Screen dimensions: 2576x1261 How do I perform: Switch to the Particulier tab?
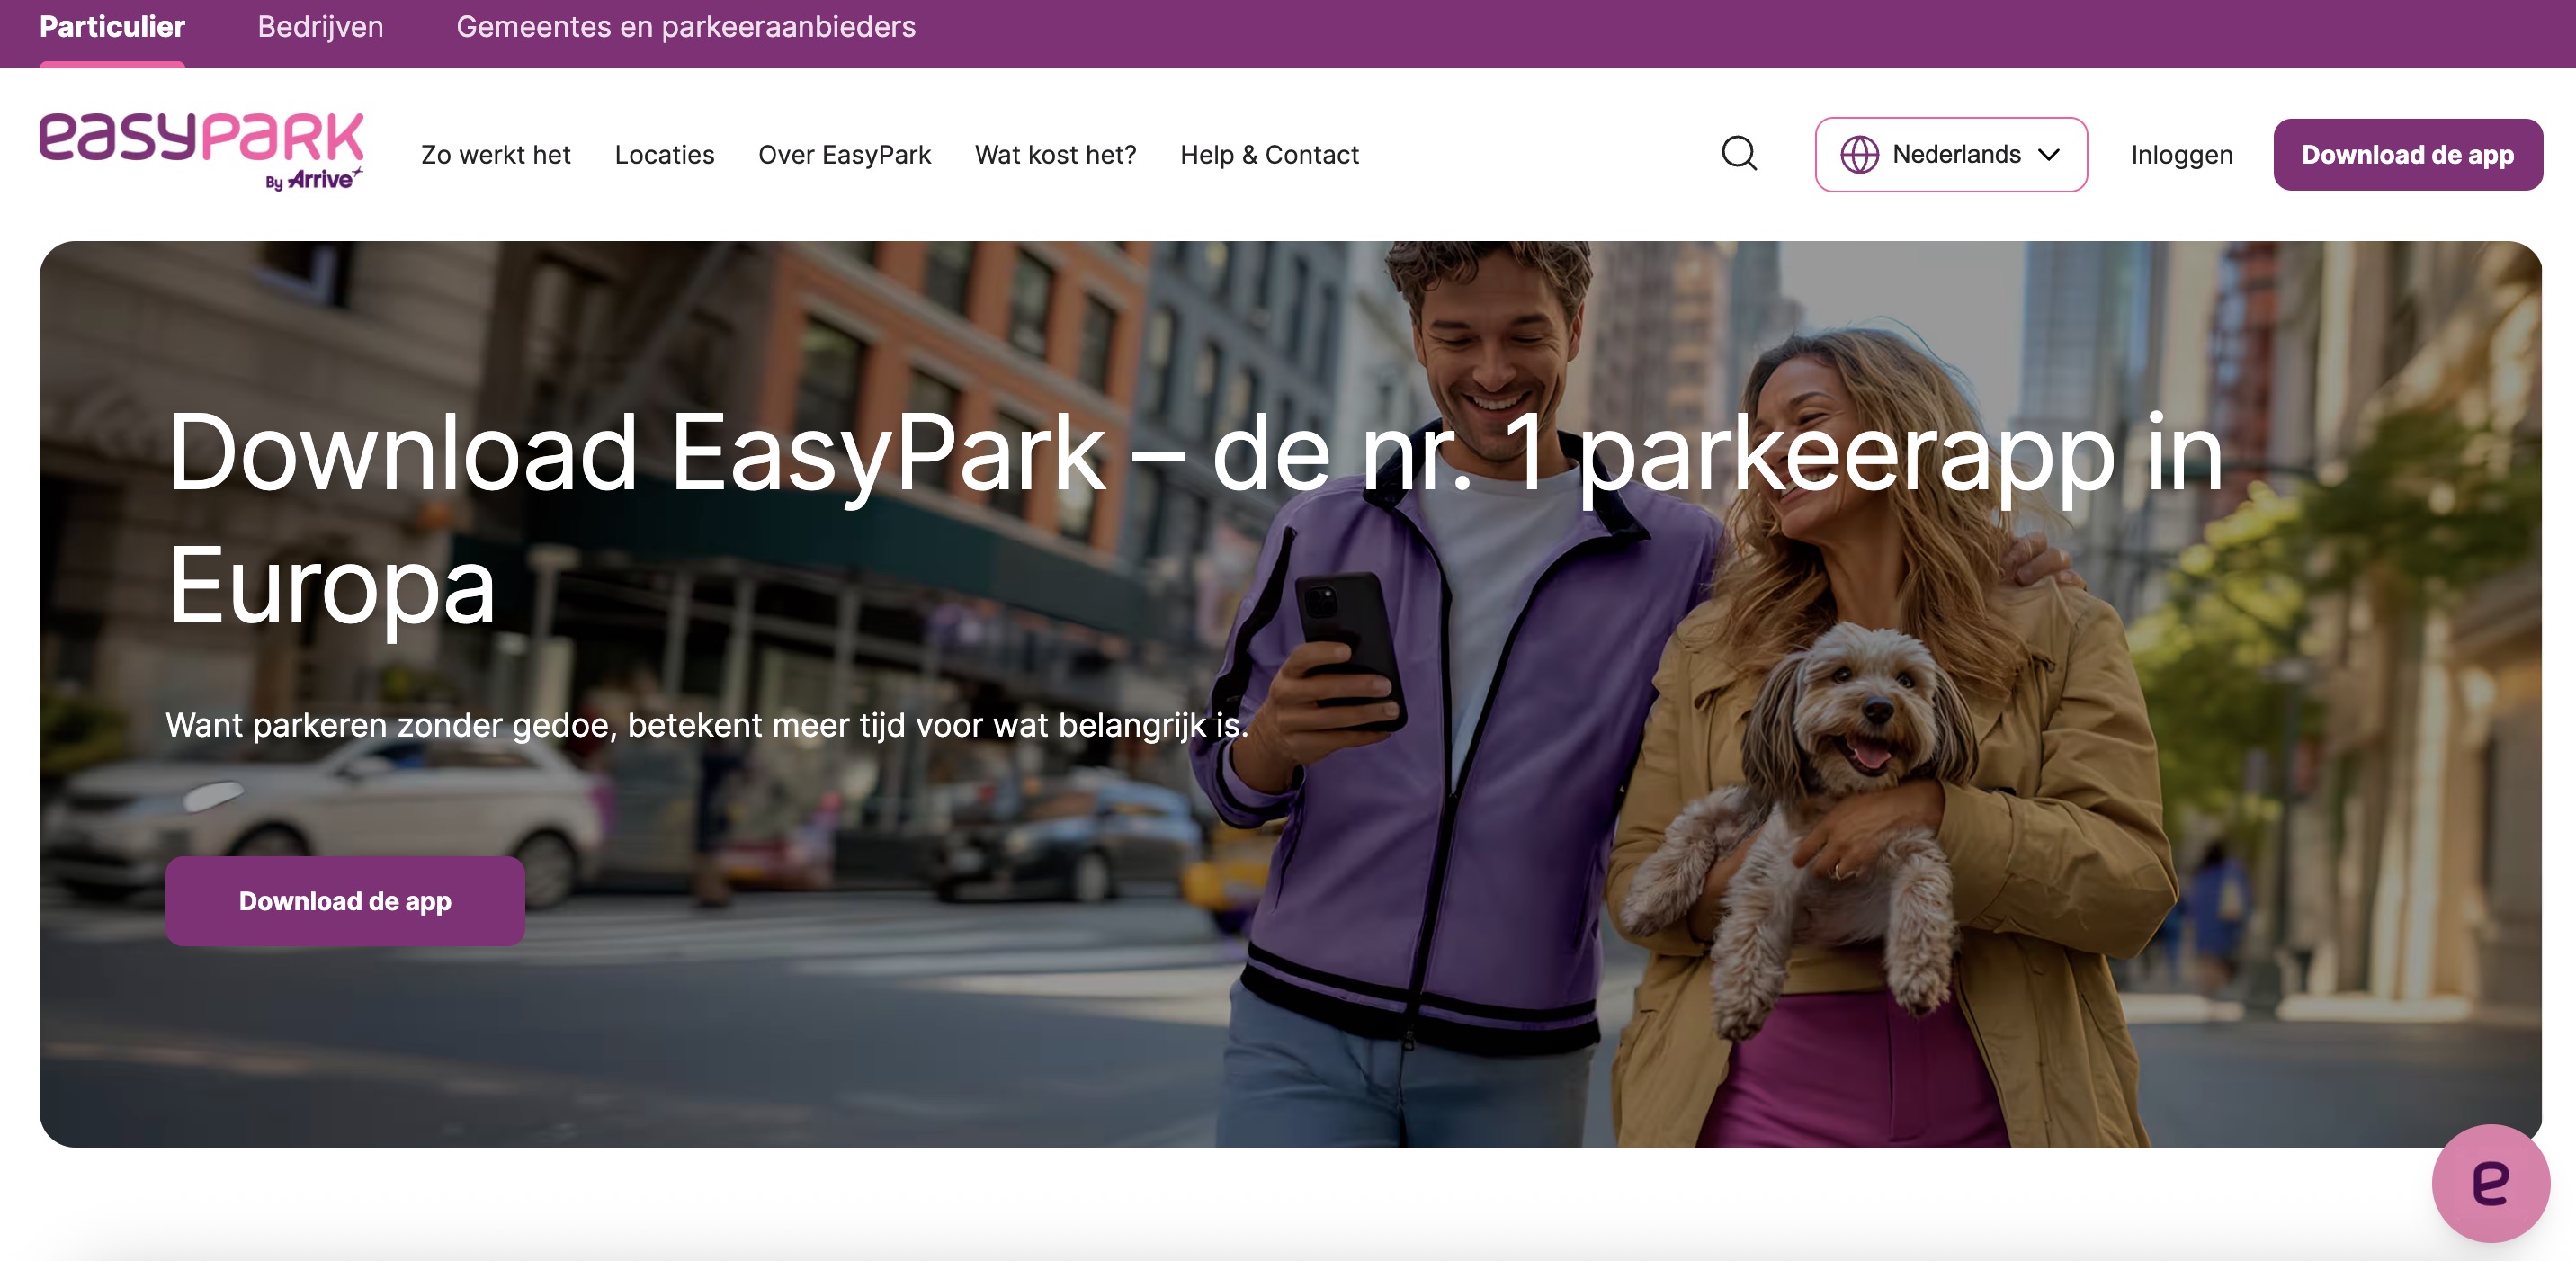[112, 27]
